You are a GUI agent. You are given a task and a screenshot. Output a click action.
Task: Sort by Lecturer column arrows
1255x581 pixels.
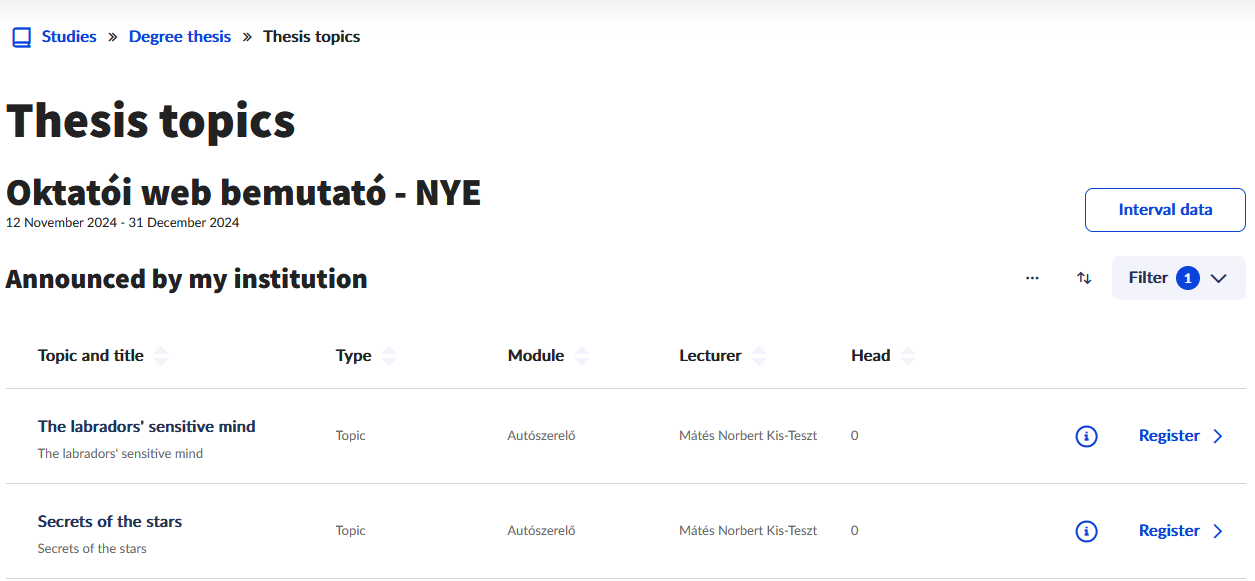759,356
